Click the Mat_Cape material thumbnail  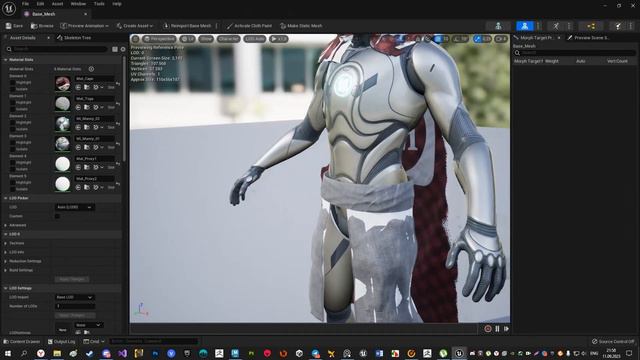click(62, 84)
